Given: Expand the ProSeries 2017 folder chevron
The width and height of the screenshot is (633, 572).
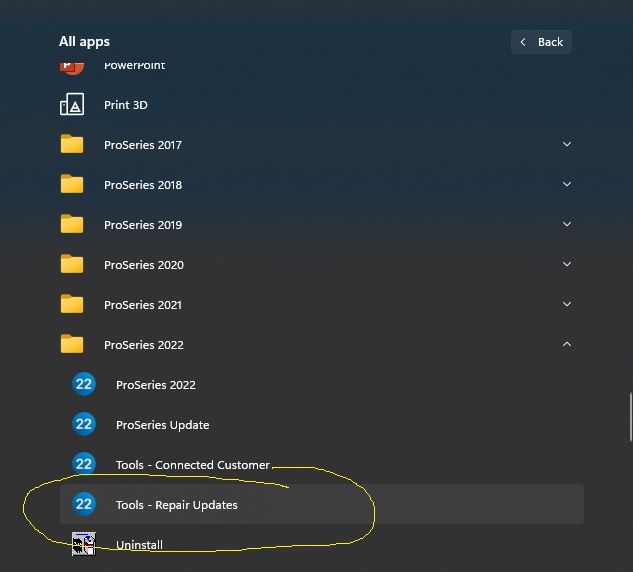Looking at the screenshot, I should [x=567, y=145].
